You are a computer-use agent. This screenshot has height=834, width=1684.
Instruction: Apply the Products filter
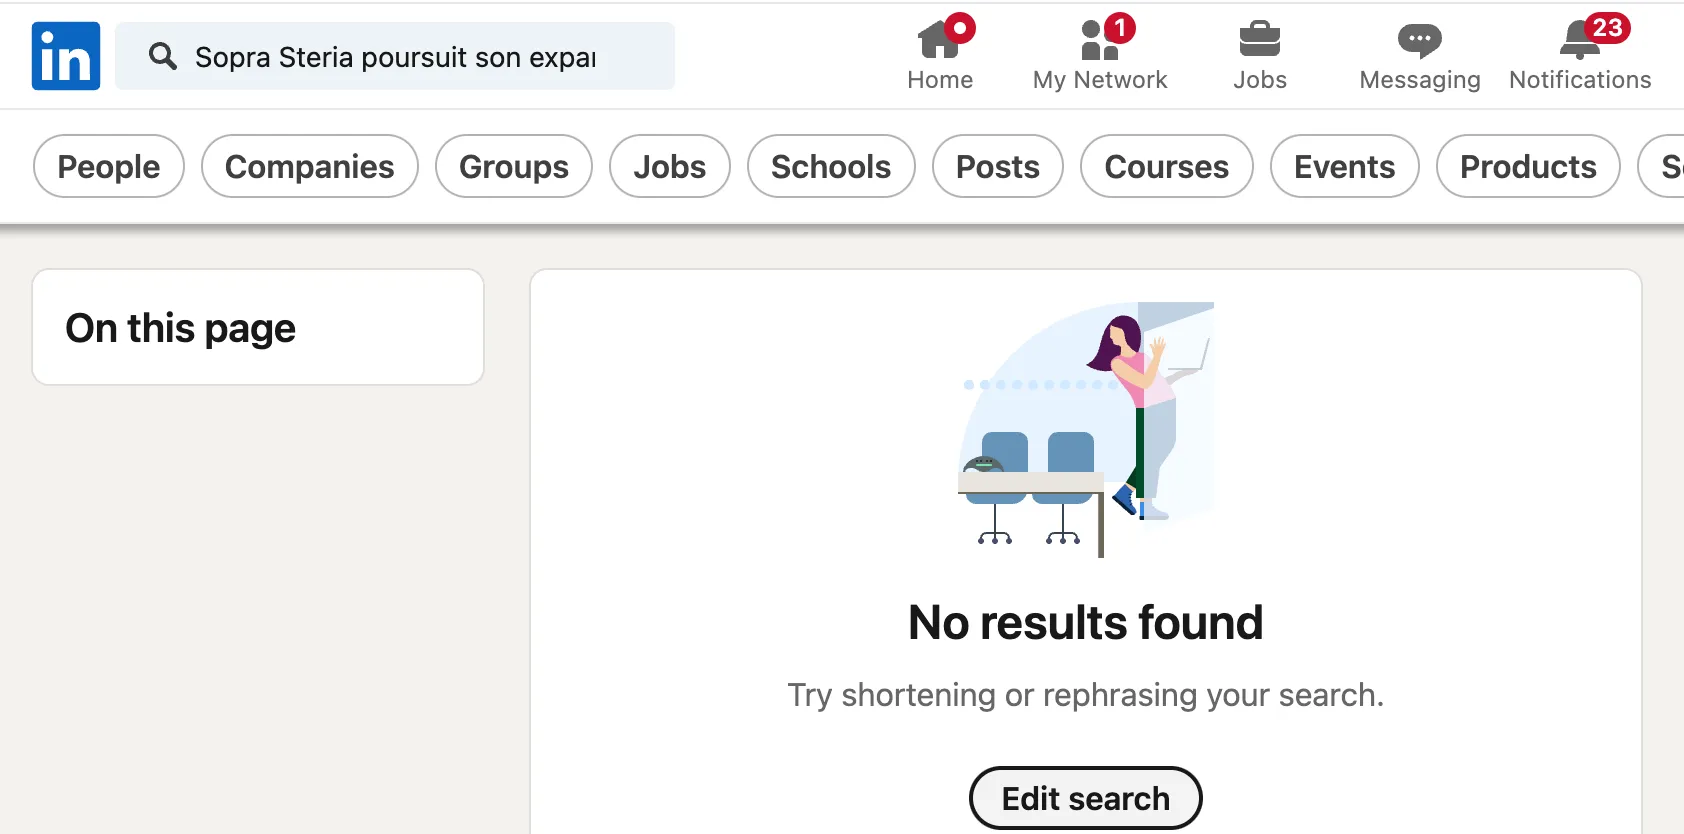pos(1528,166)
